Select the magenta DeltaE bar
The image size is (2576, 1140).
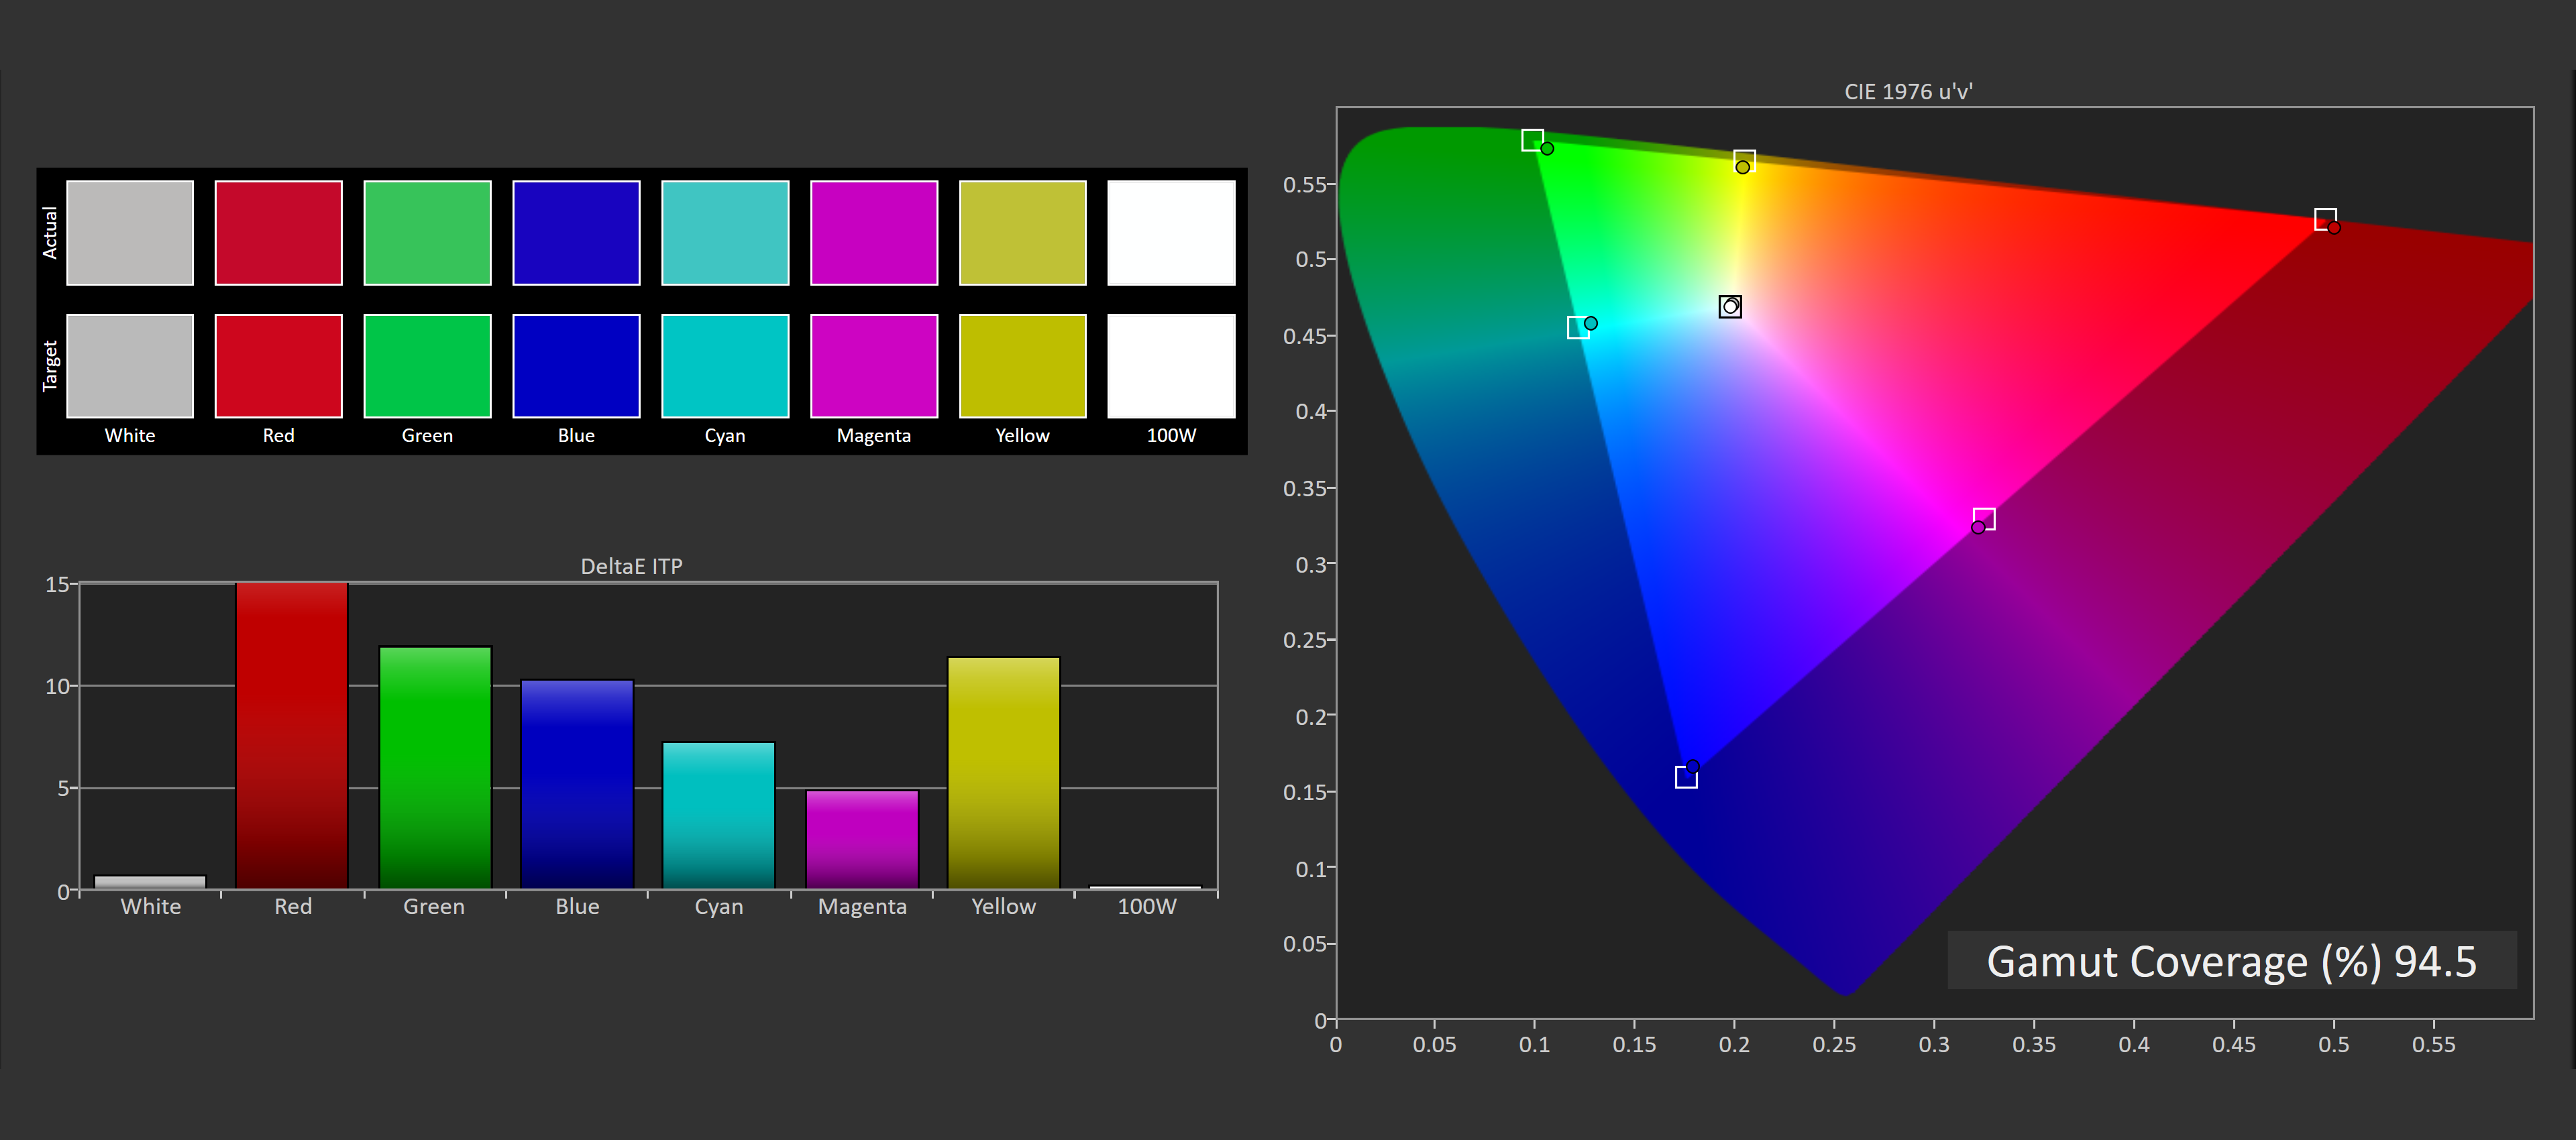[x=862, y=839]
